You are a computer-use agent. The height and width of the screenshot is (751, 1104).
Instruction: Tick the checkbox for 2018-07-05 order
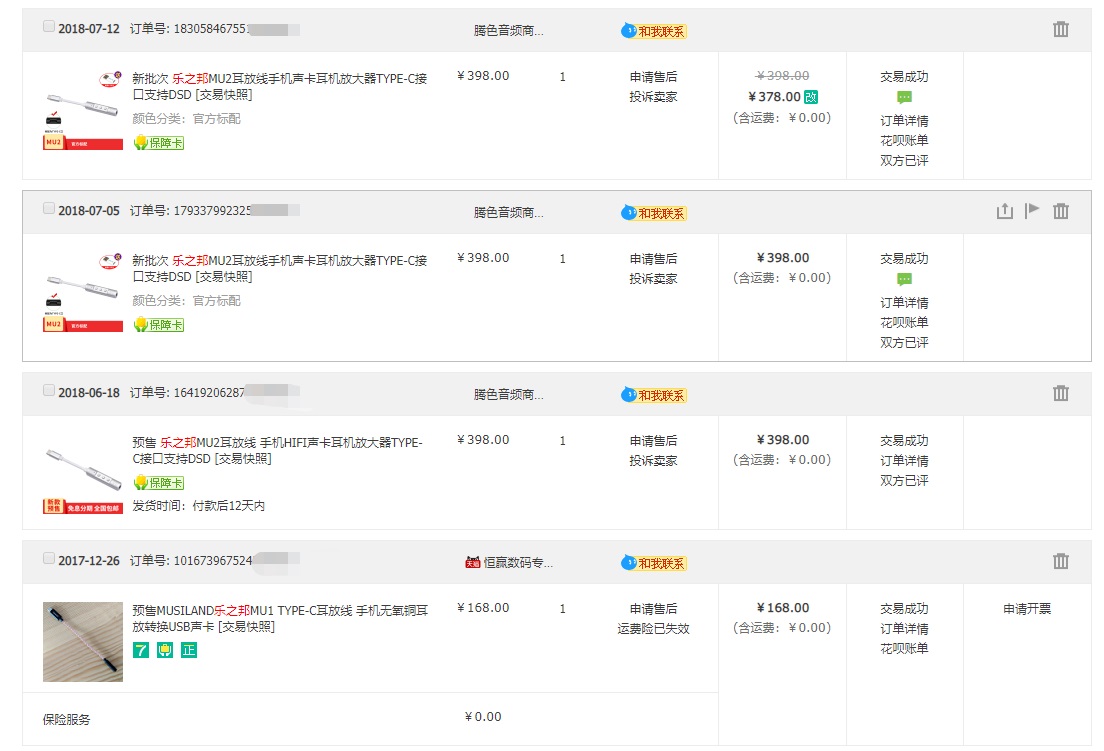coord(49,209)
